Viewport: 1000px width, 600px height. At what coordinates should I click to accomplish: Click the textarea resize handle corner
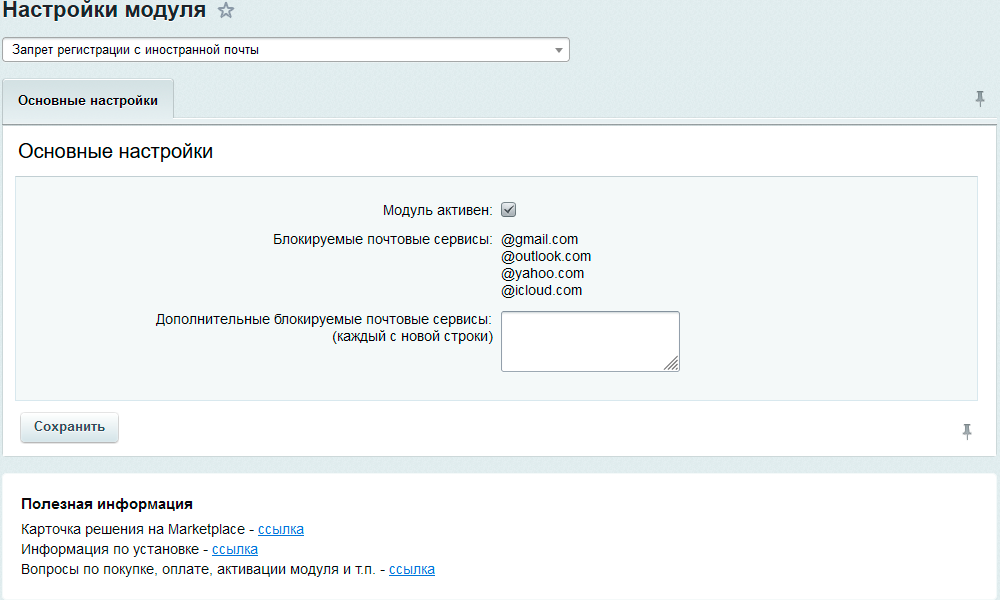click(x=672, y=364)
